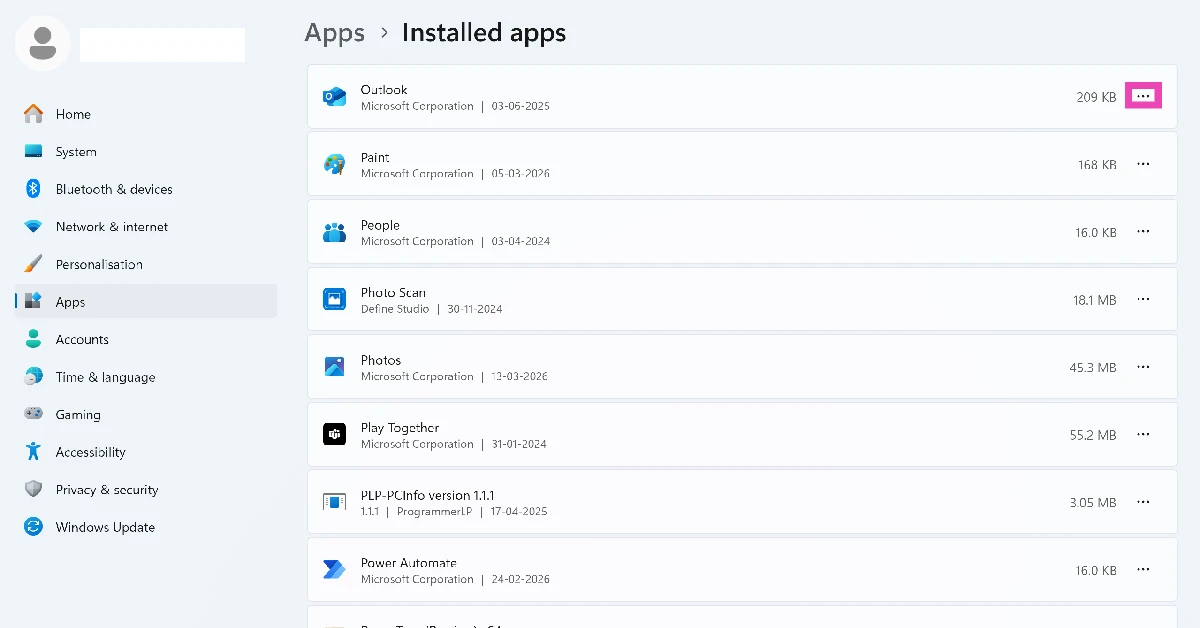Go to Bluetooth & devices settings

click(114, 189)
